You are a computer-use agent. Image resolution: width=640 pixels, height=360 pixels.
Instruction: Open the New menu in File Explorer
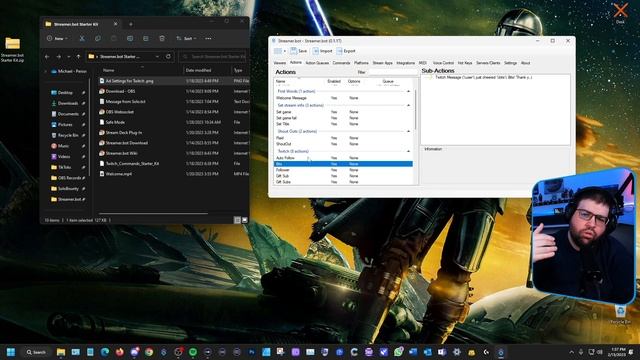[x=58, y=38]
